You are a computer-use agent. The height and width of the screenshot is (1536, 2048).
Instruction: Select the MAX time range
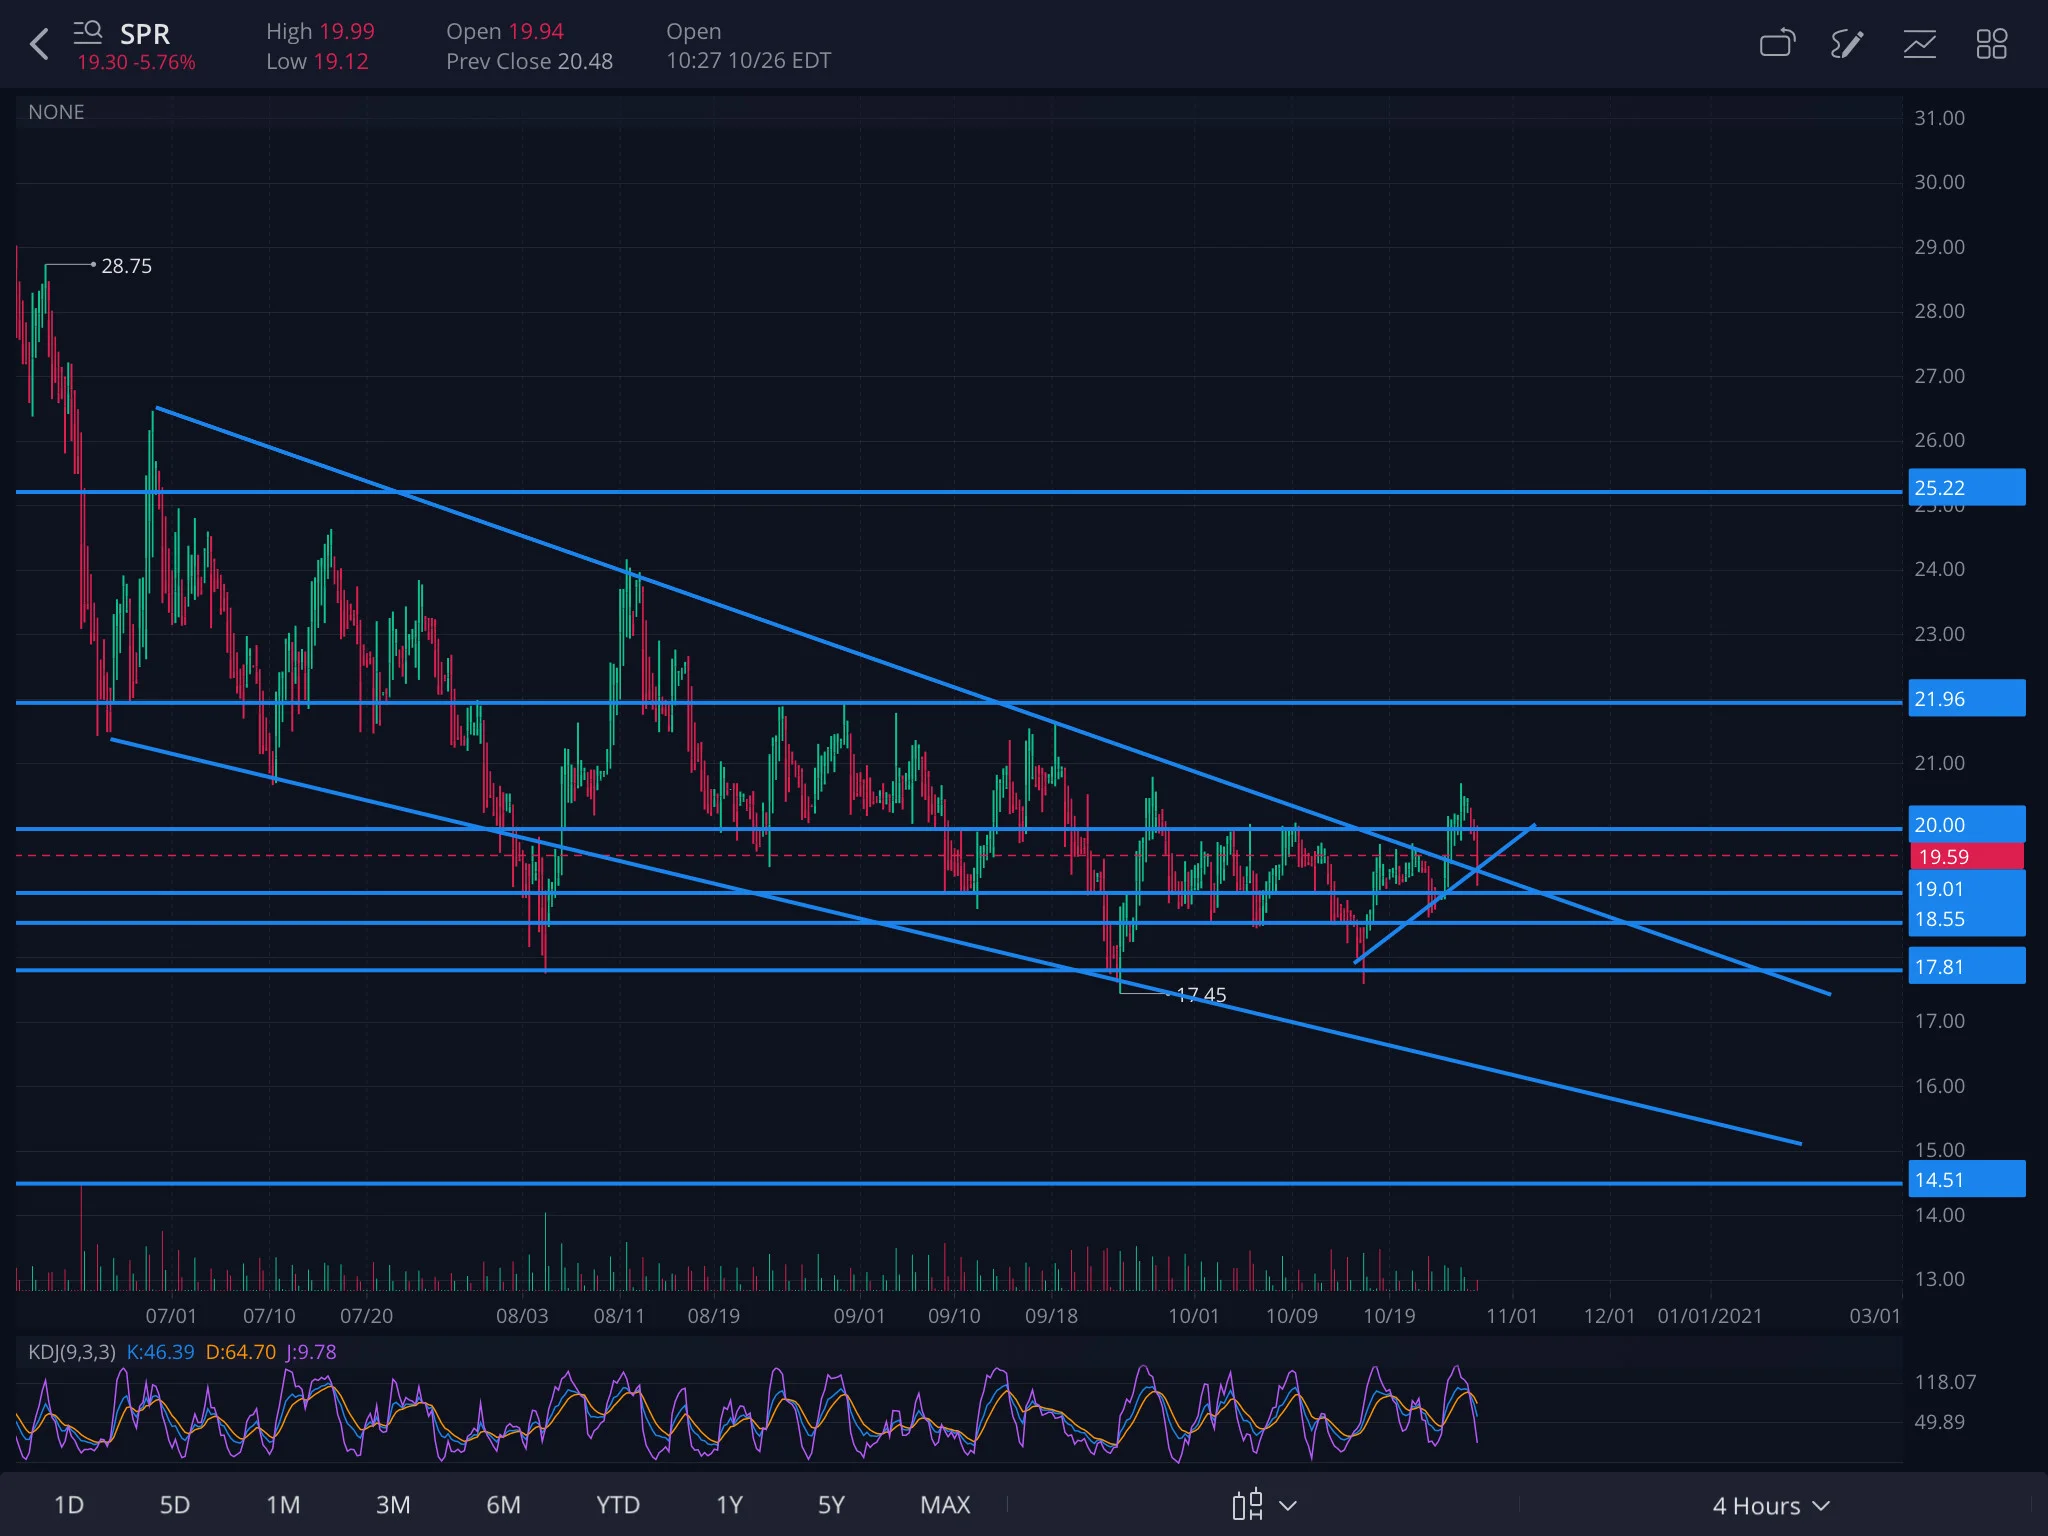click(945, 1505)
